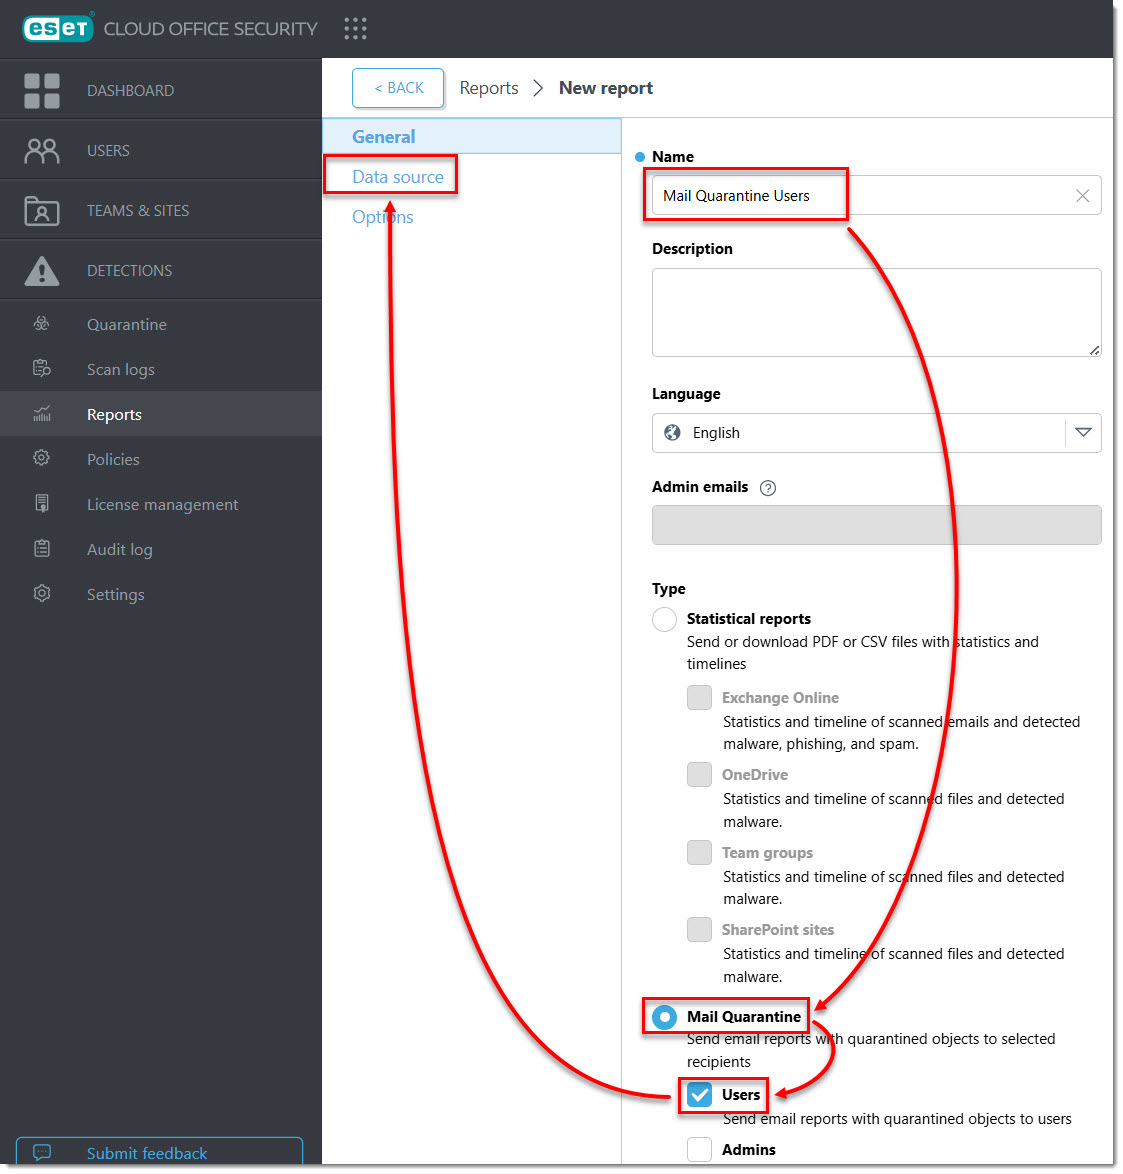This screenshot has height=1174, width=1123.
Task: Click the Dashboard tiles icon
Action: click(x=42, y=91)
